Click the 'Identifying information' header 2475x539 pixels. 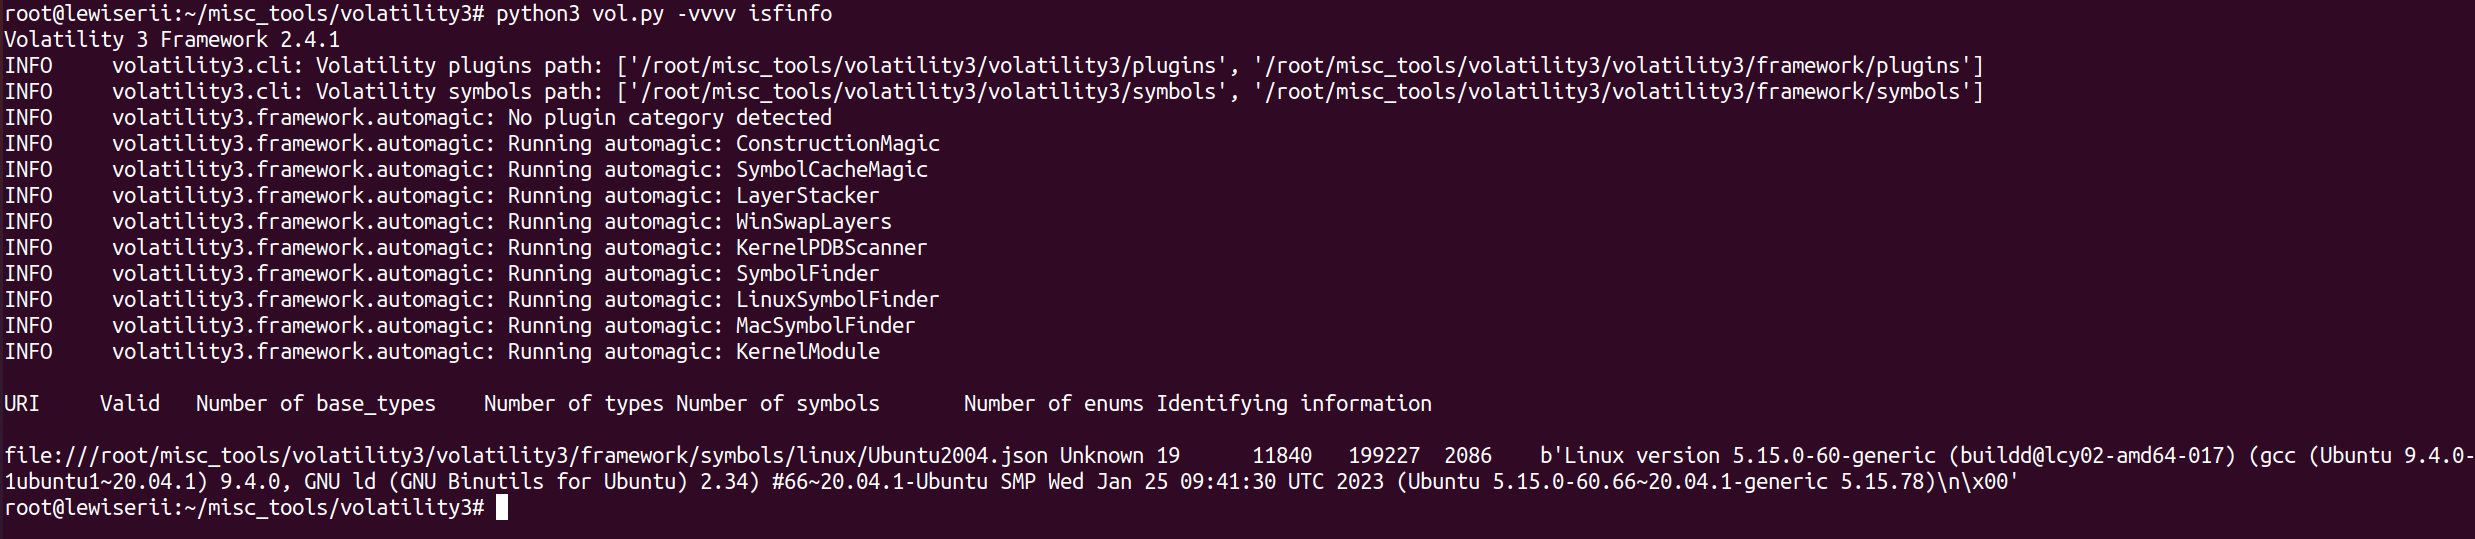pyautogui.click(x=1294, y=404)
